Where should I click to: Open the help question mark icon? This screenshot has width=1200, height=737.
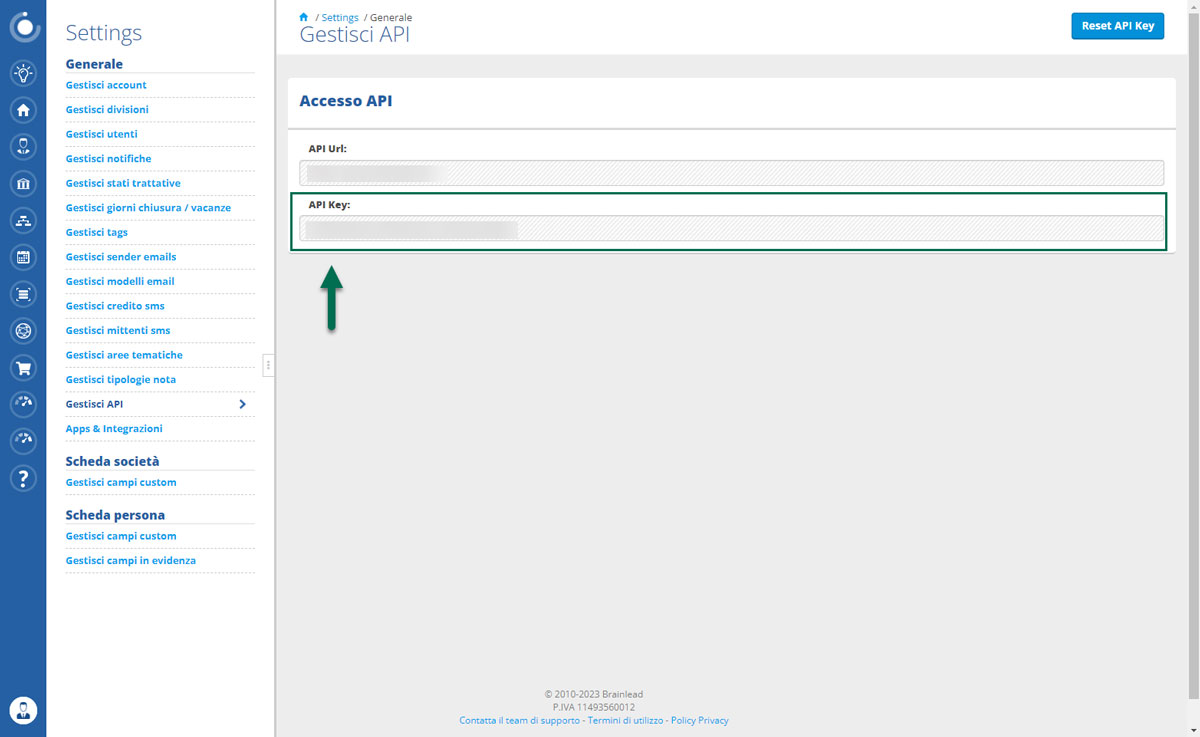pos(23,478)
